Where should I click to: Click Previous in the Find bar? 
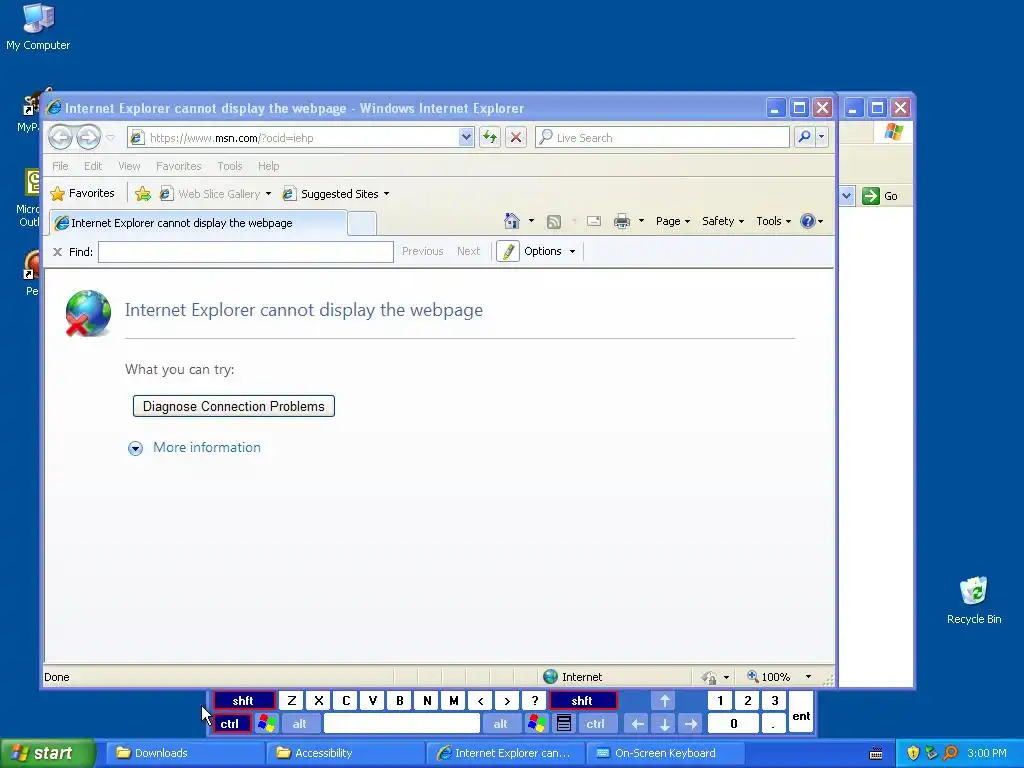(x=423, y=251)
